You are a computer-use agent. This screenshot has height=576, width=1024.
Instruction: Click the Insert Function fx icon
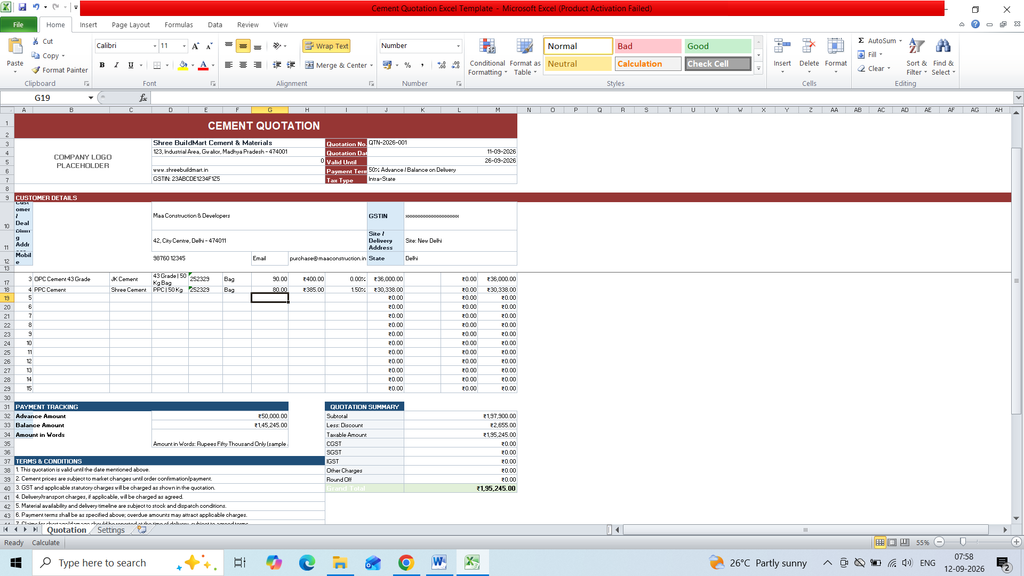pos(143,98)
